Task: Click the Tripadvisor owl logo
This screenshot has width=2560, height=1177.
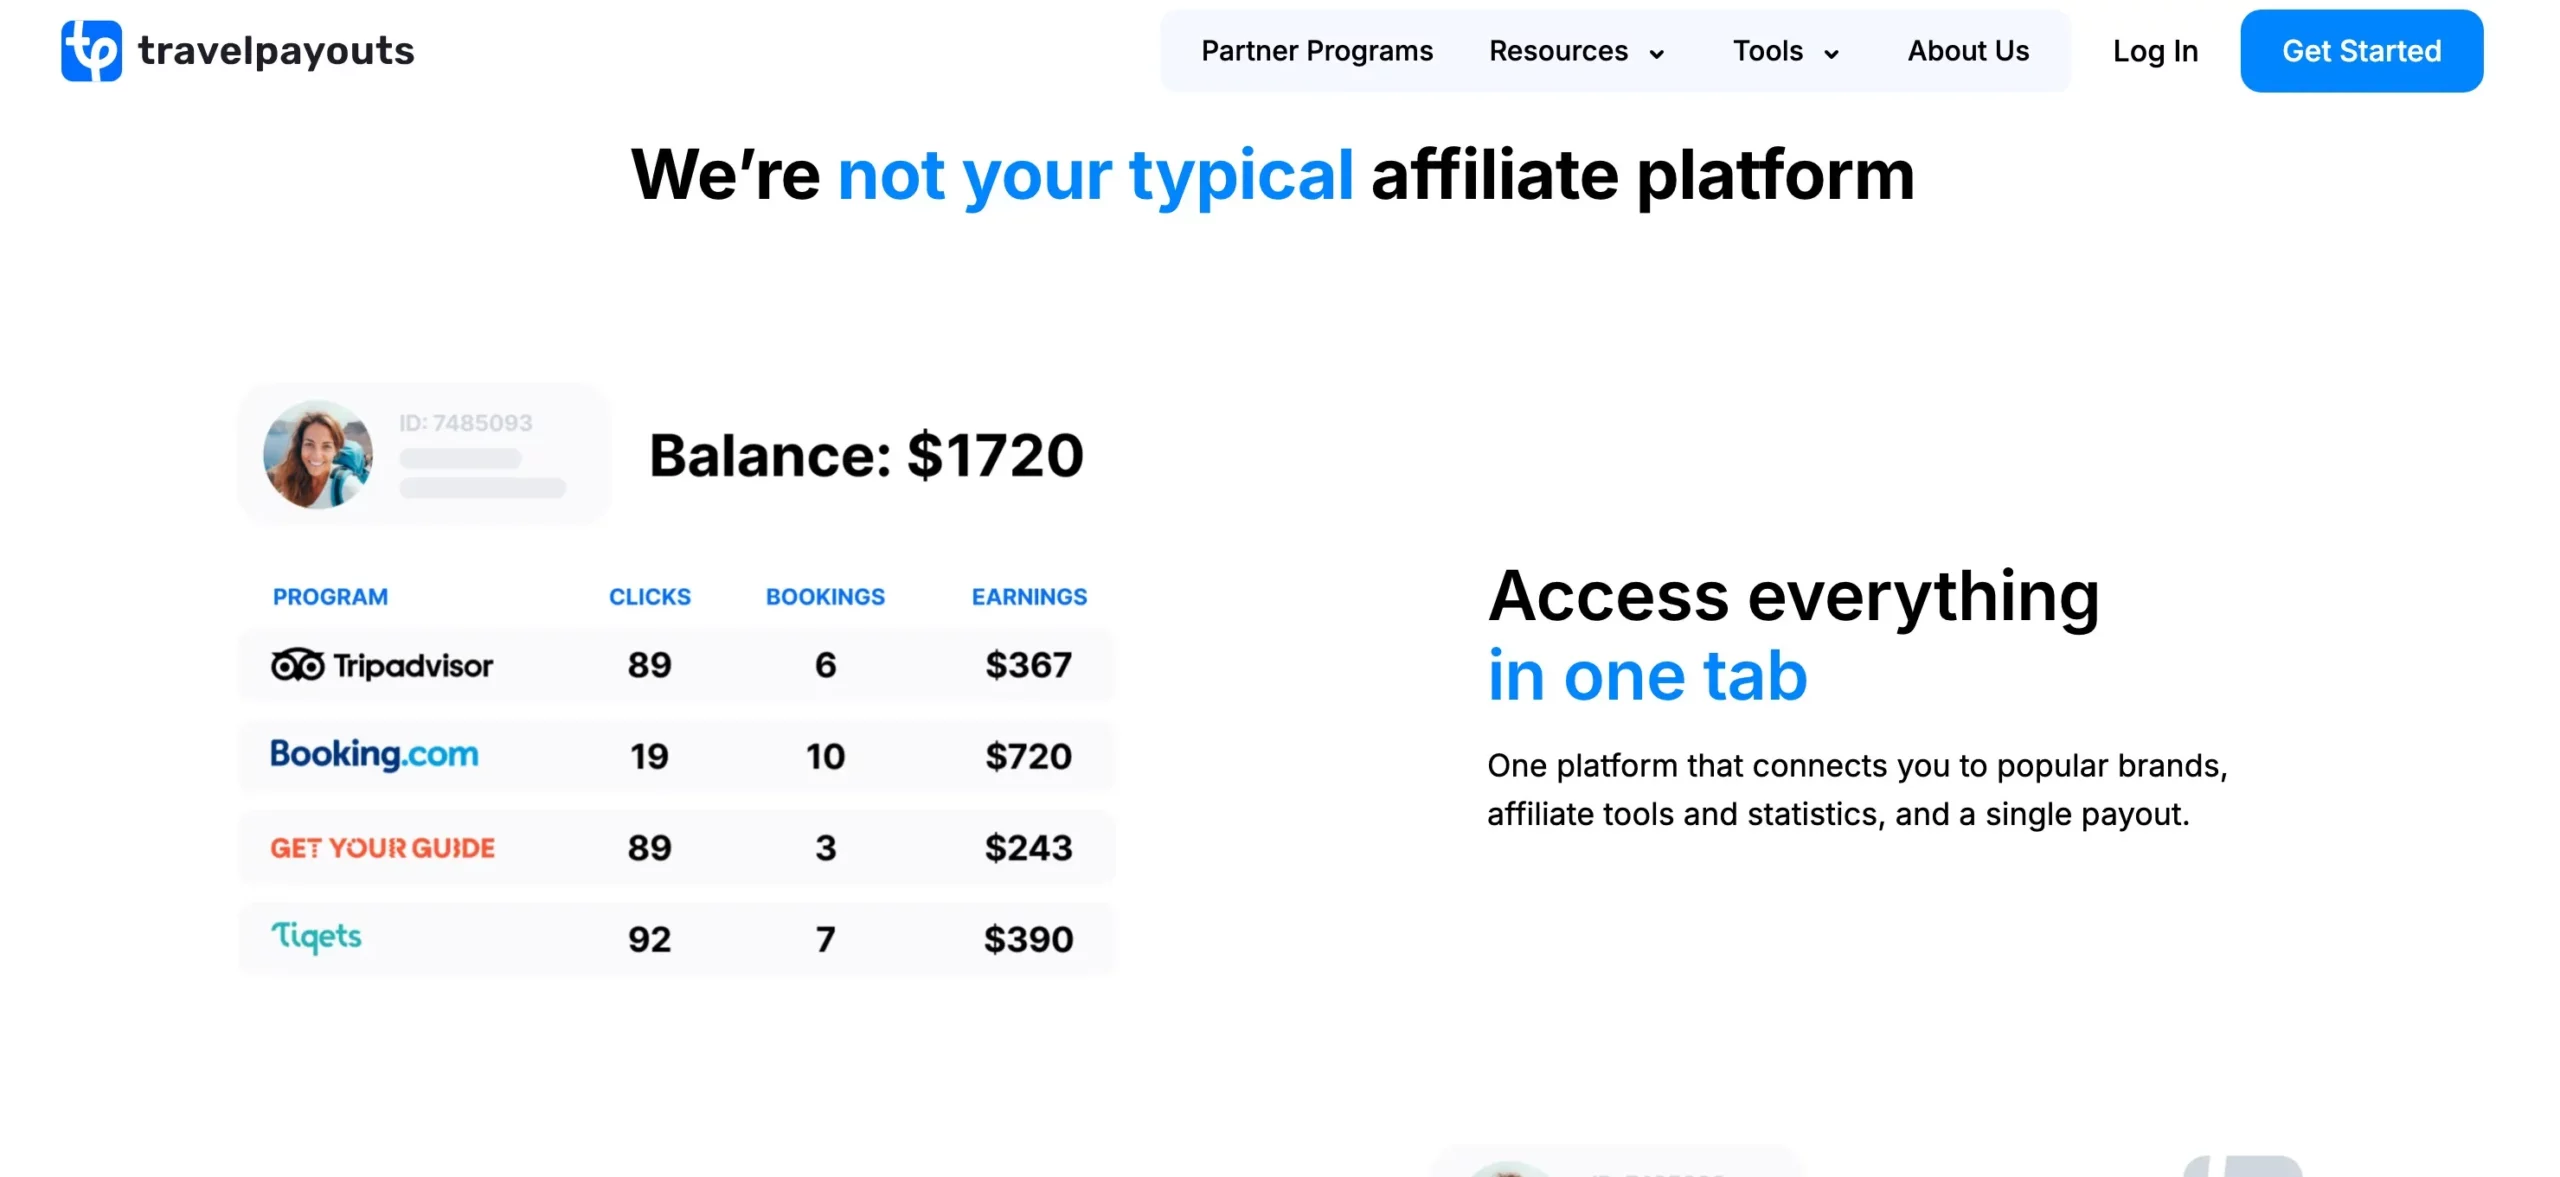Action: [x=297, y=665]
